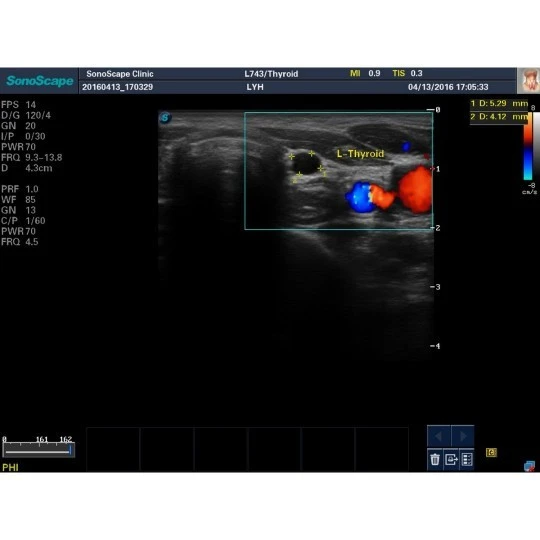
Task: Select the first empty thumbnail slot
Action: [113, 449]
